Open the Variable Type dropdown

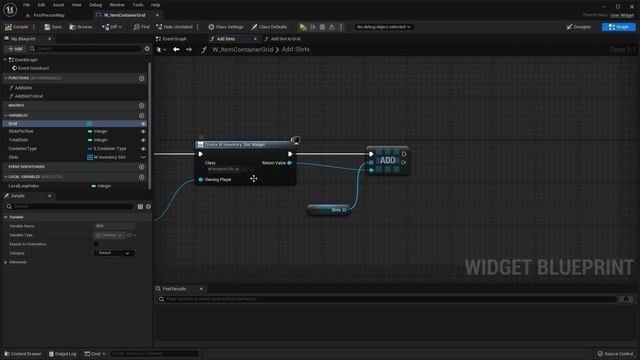(x=109, y=235)
